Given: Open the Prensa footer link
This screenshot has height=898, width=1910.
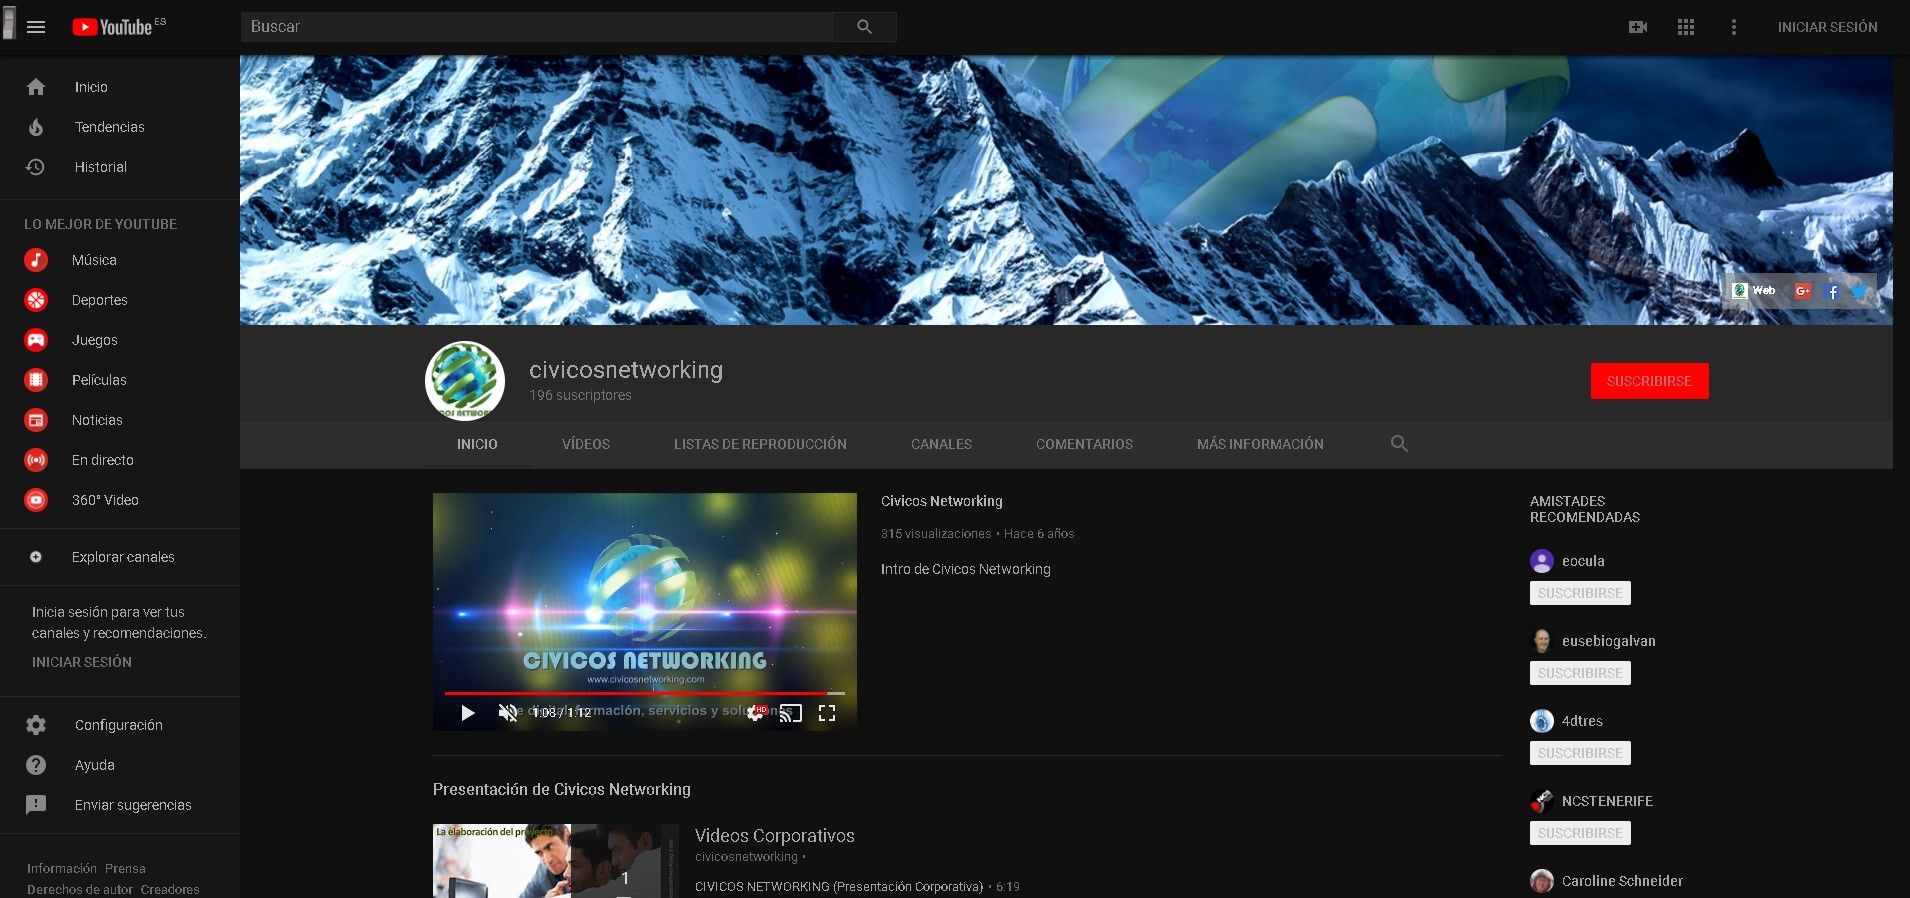Looking at the screenshot, I should 125,869.
